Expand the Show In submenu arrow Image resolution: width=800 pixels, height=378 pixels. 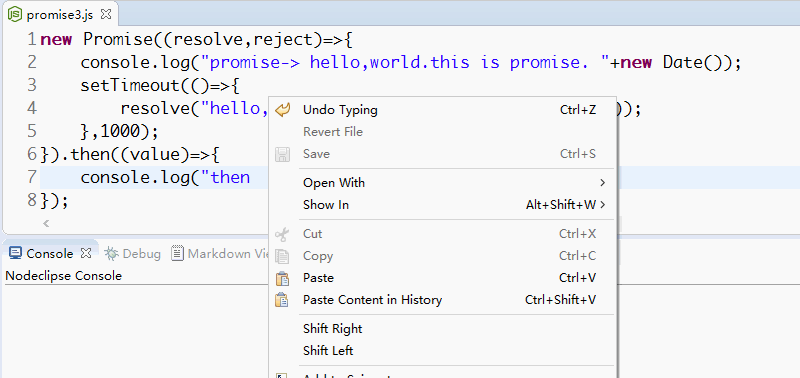click(603, 205)
